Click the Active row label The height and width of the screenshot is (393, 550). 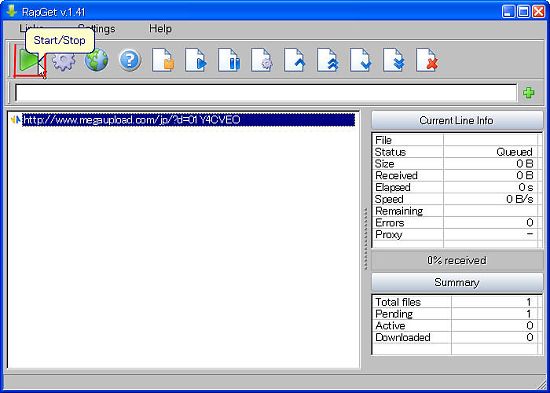point(390,326)
